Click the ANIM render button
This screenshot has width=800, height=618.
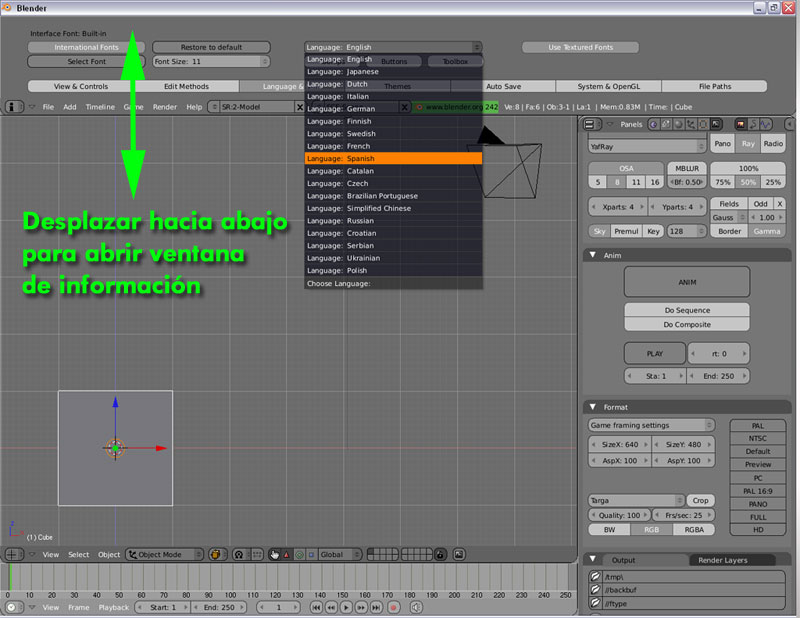coord(687,282)
